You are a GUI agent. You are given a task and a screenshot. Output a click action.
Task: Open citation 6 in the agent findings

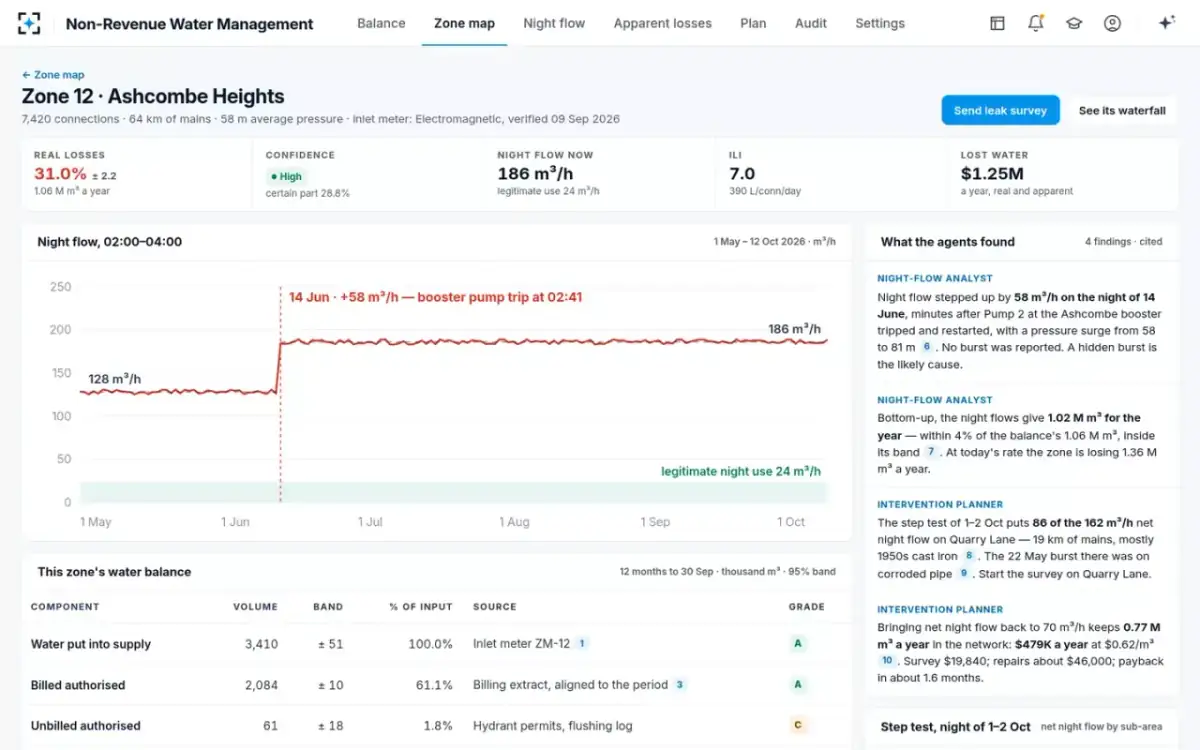[926, 347]
